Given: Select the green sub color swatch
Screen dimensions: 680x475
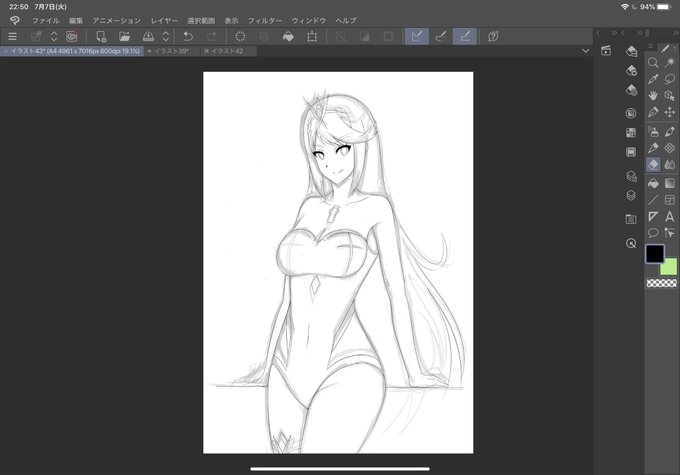Looking at the screenshot, I should (670, 267).
